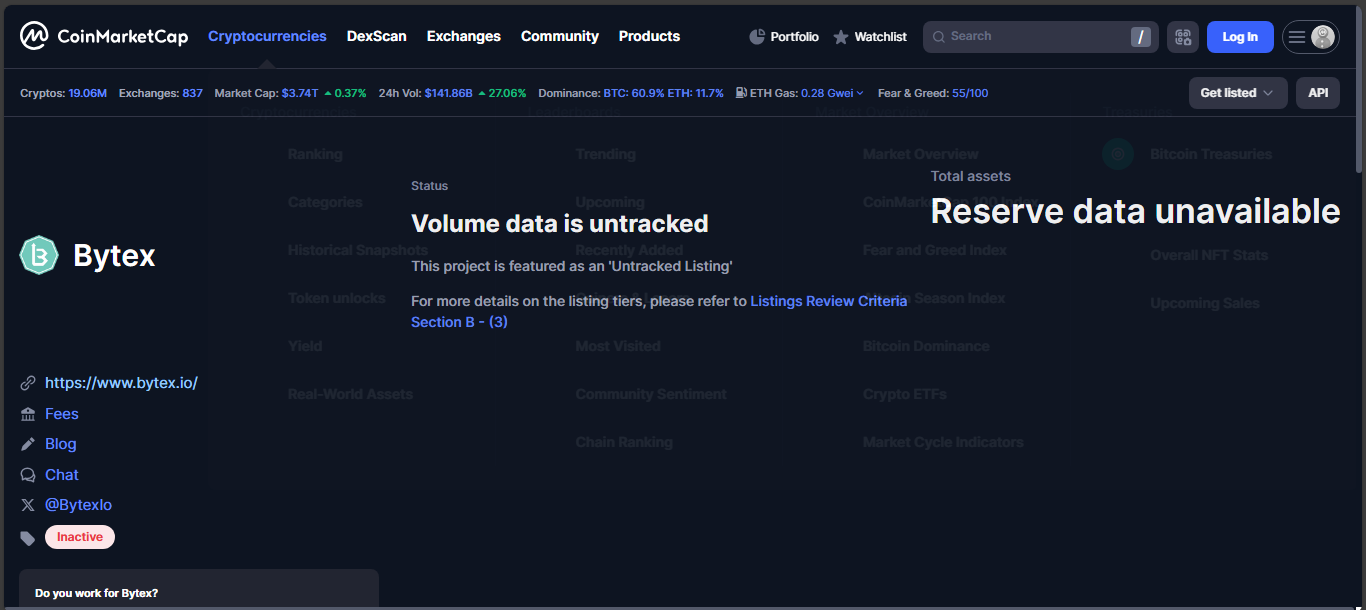Select Categories in the dropdown menu
Viewport: 1366px width, 610px height.
(325, 202)
